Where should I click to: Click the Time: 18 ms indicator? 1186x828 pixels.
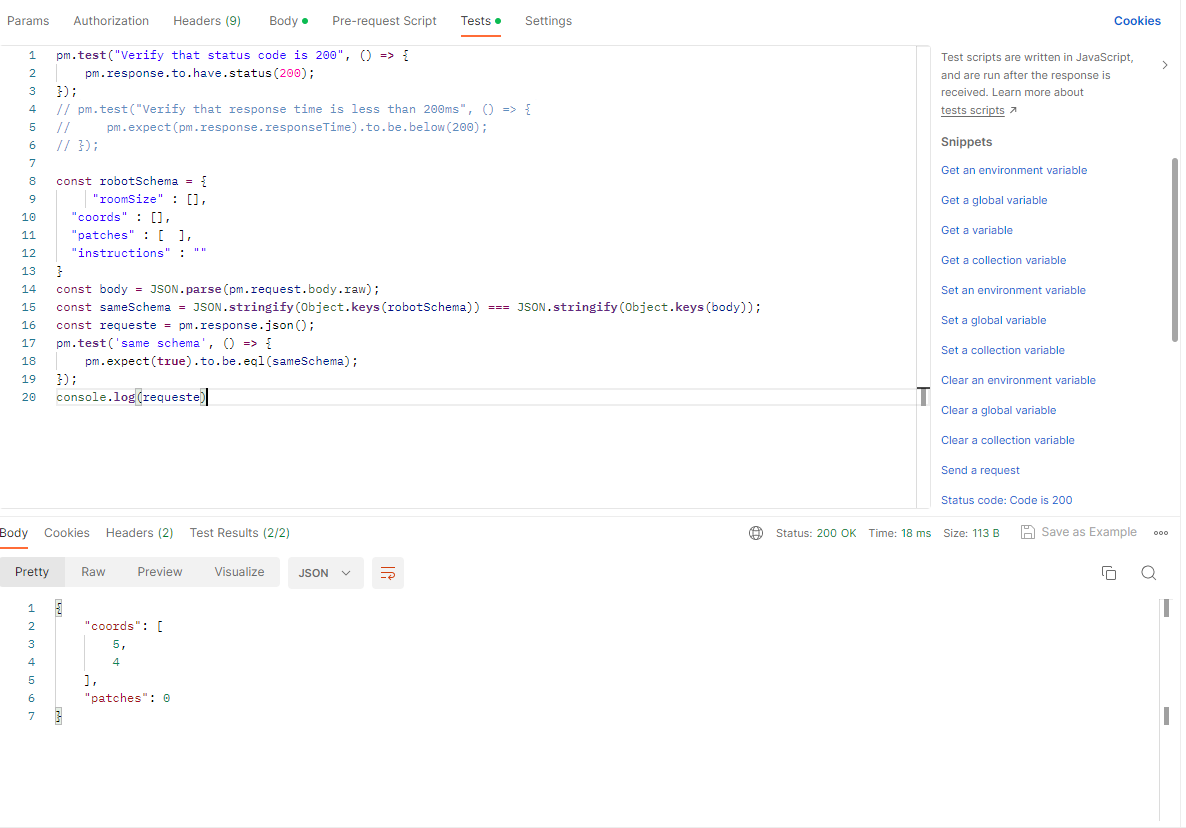[x=899, y=534]
